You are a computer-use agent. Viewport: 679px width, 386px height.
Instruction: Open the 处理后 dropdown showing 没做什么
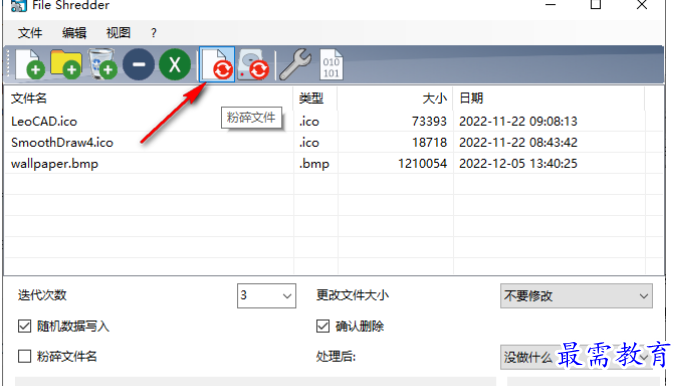576,357
